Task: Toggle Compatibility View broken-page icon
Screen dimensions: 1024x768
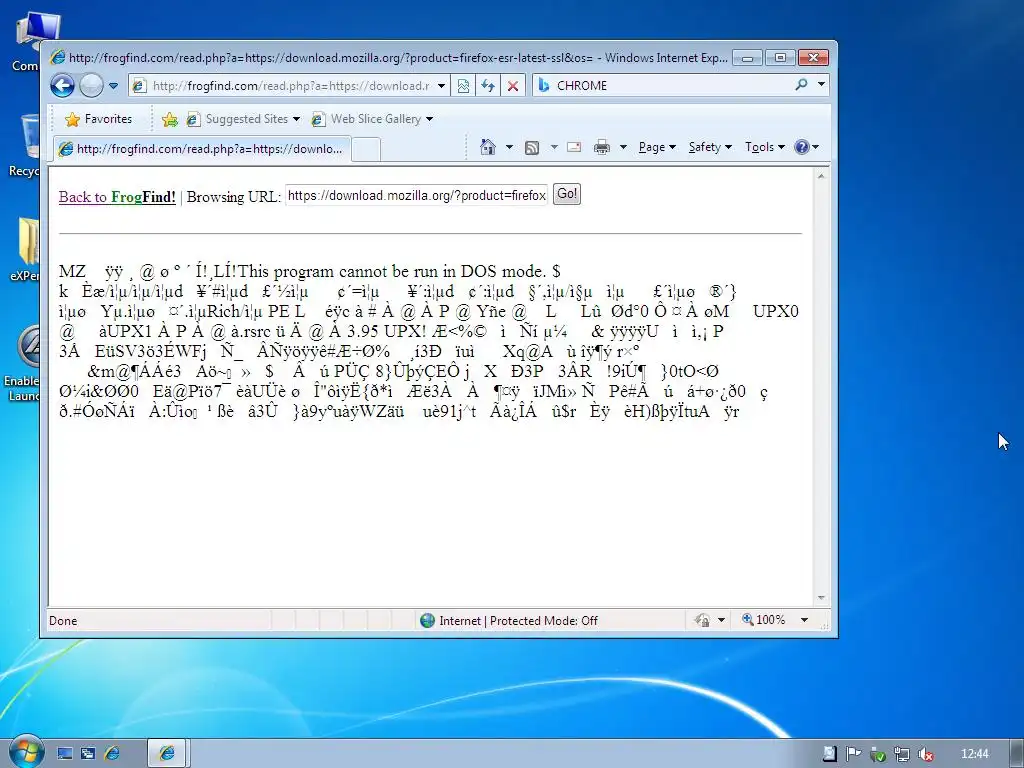Action: pos(463,86)
